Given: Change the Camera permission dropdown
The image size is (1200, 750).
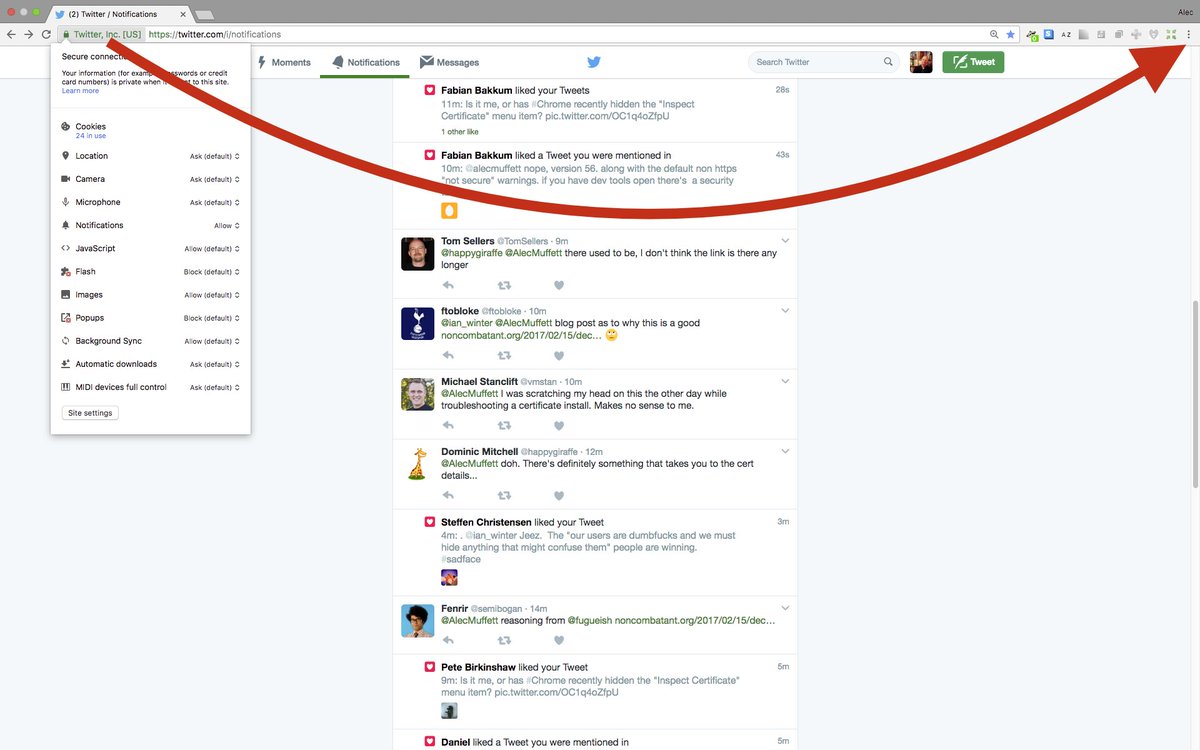Looking at the screenshot, I should (215, 179).
